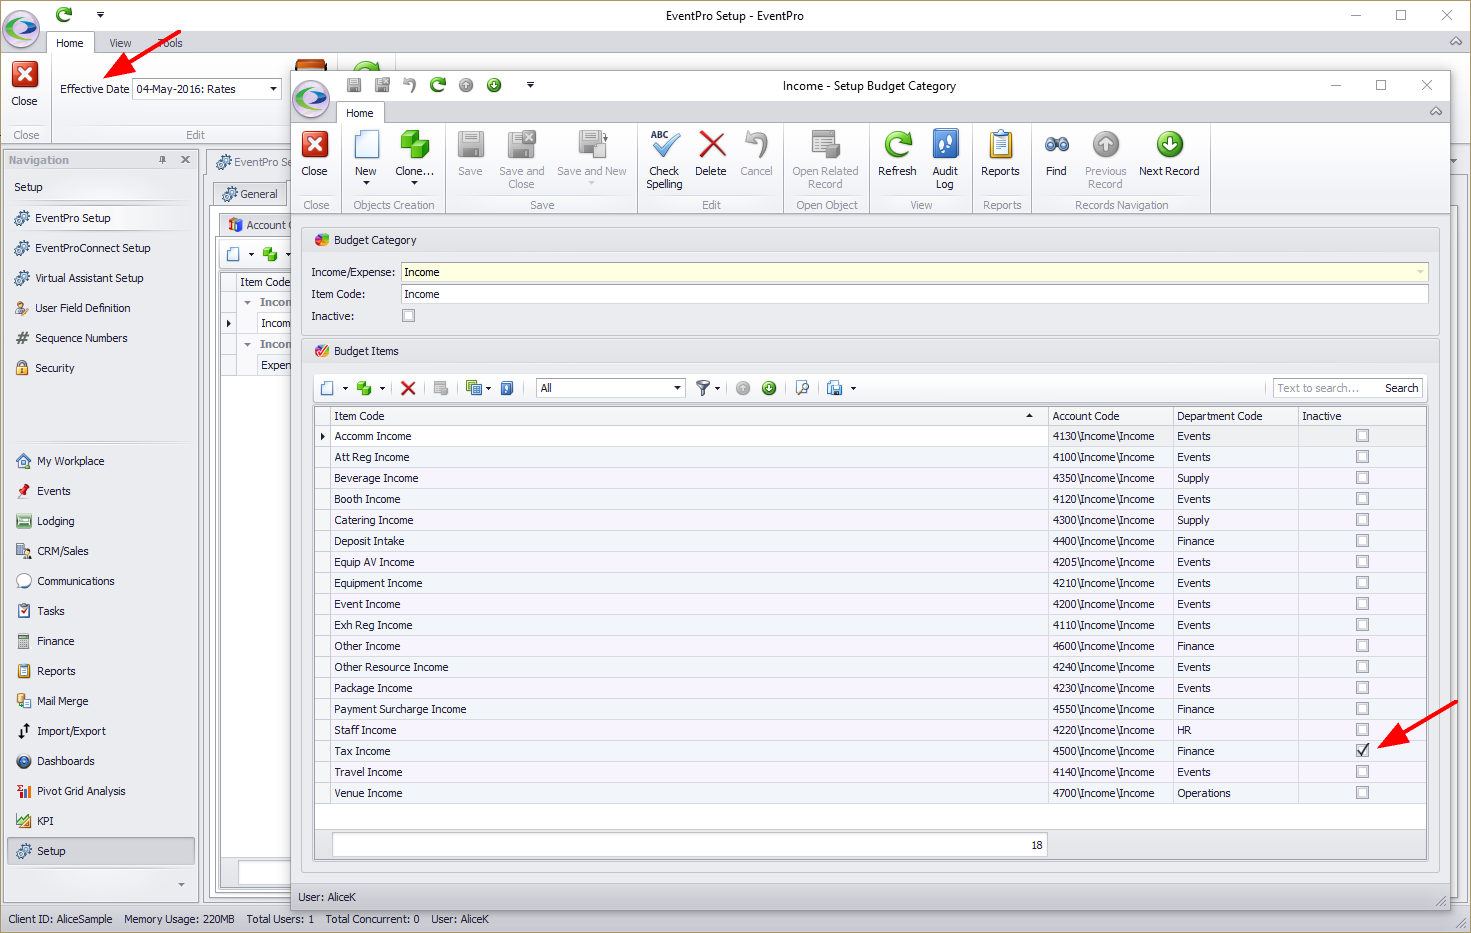Open My Workplace in navigation
1471x933 pixels.
70,461
